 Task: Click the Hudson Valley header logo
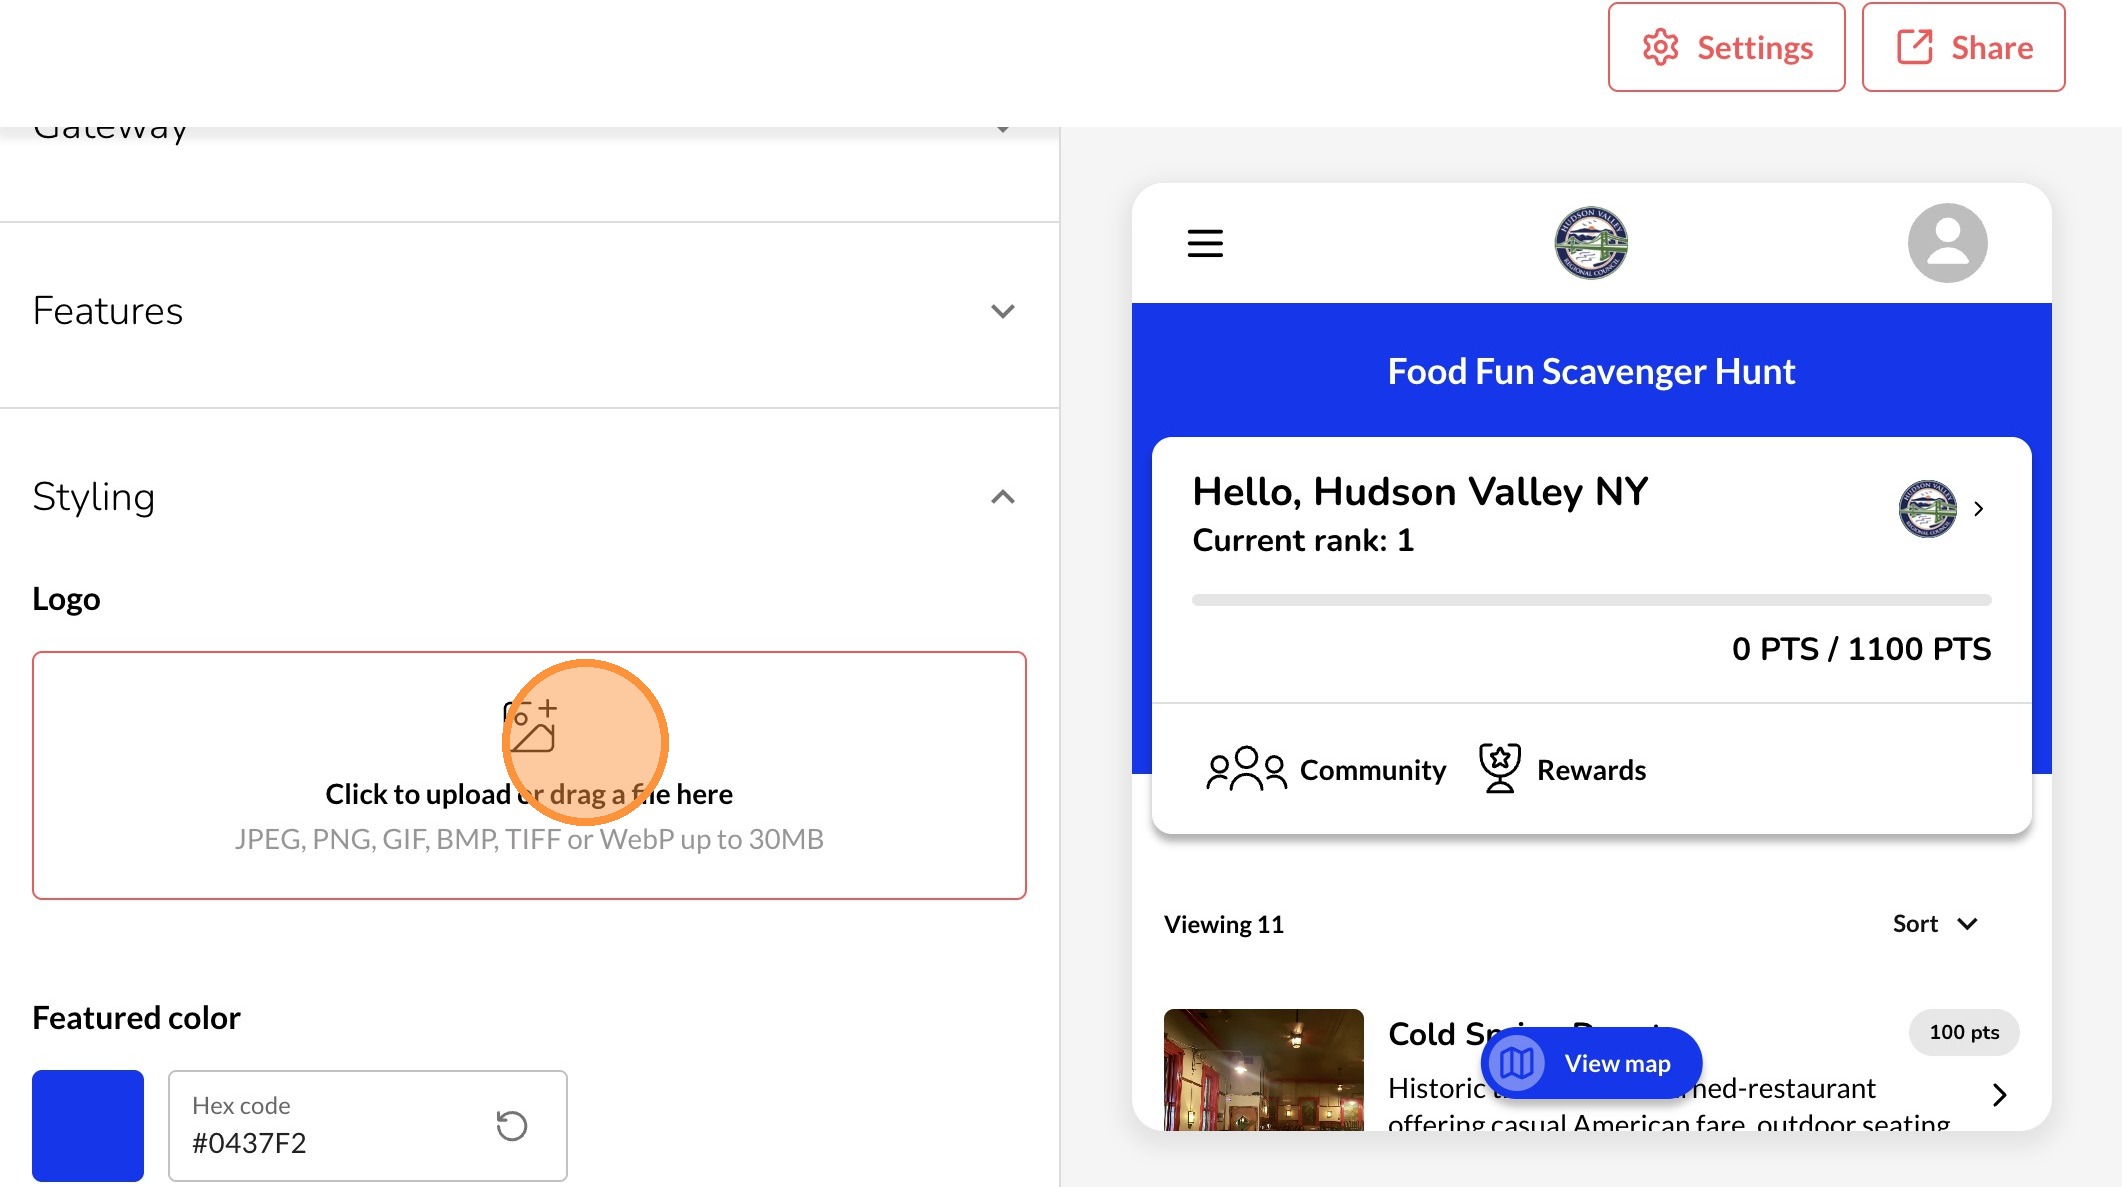[1591, 243]
